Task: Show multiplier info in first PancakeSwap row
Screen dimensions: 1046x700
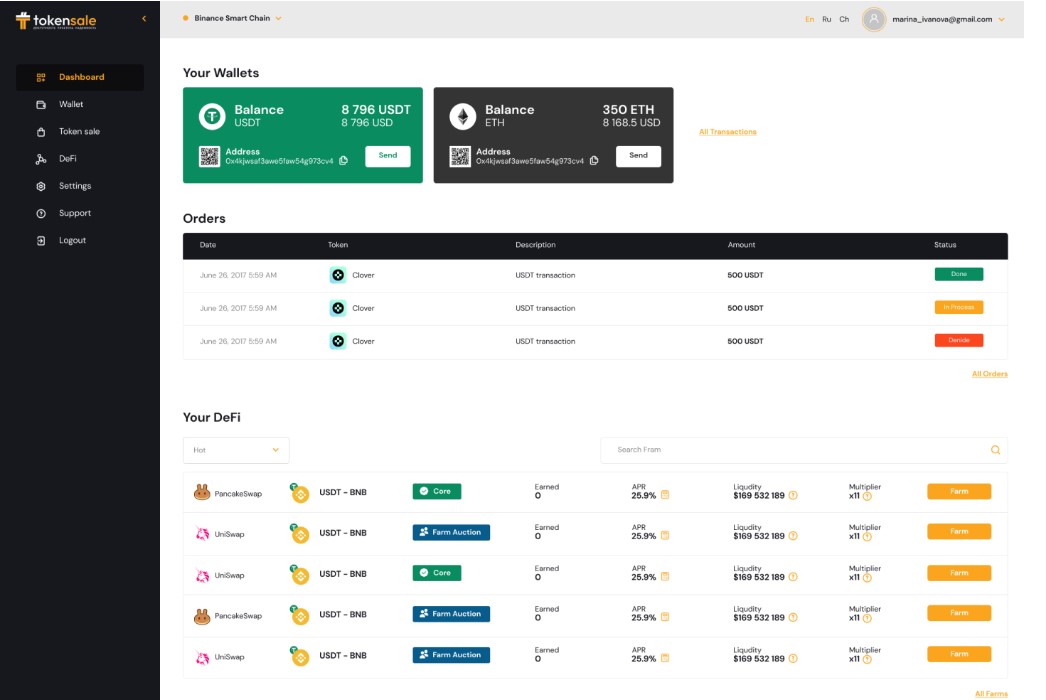Action: tap(867, 496)
